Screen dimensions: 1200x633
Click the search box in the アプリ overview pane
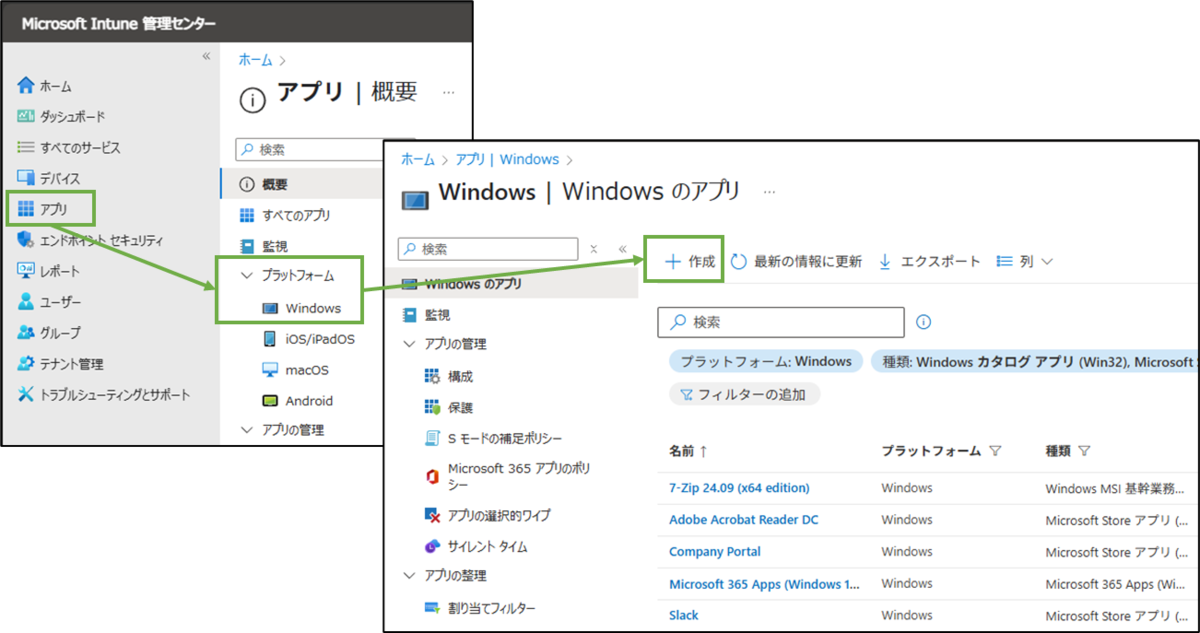(310, 149)
